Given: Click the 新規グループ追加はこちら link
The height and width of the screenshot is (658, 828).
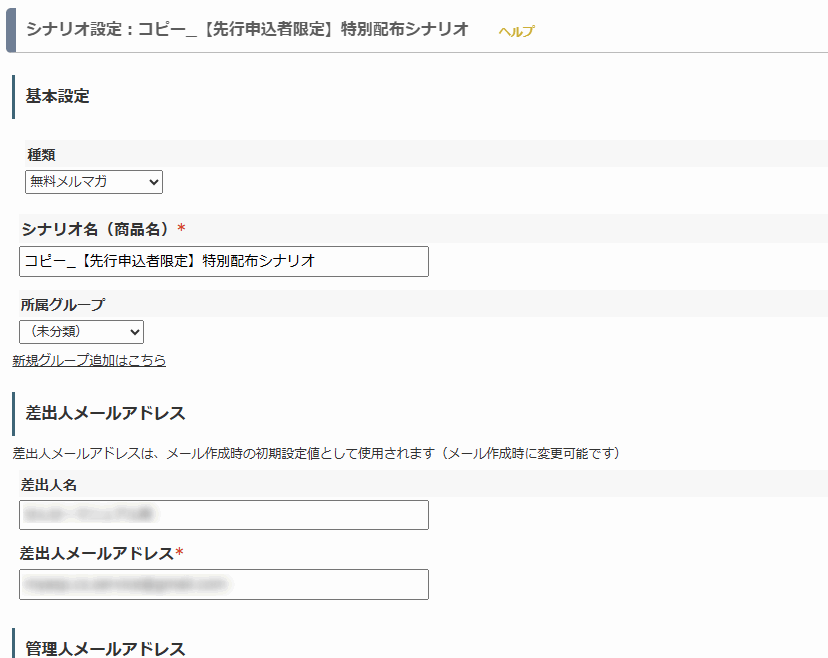Looking at the screenshot, I should (x=89, y=360).
